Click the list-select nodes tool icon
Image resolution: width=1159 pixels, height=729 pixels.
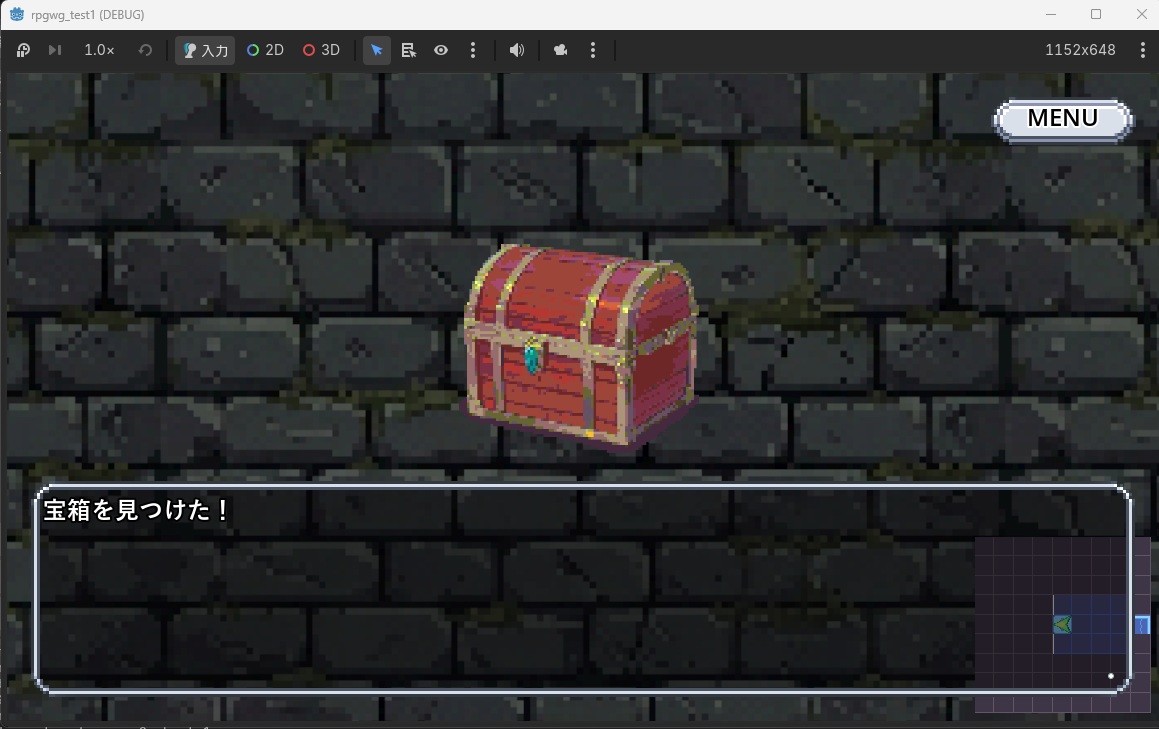pyautogui.click(x=409, y=50)
